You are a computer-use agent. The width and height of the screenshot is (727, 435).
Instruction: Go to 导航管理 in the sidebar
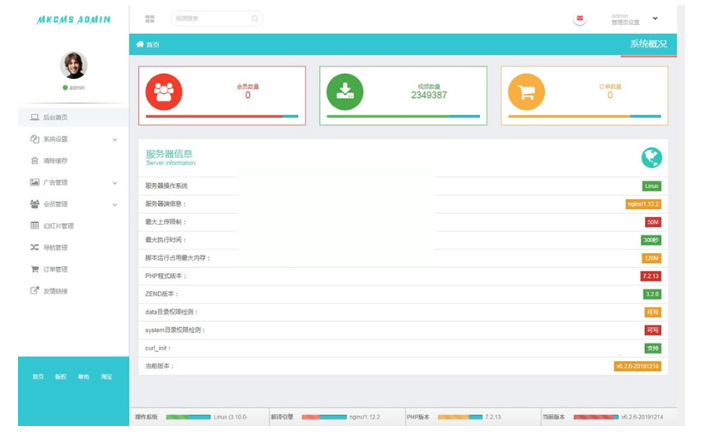tap(55, 248)
